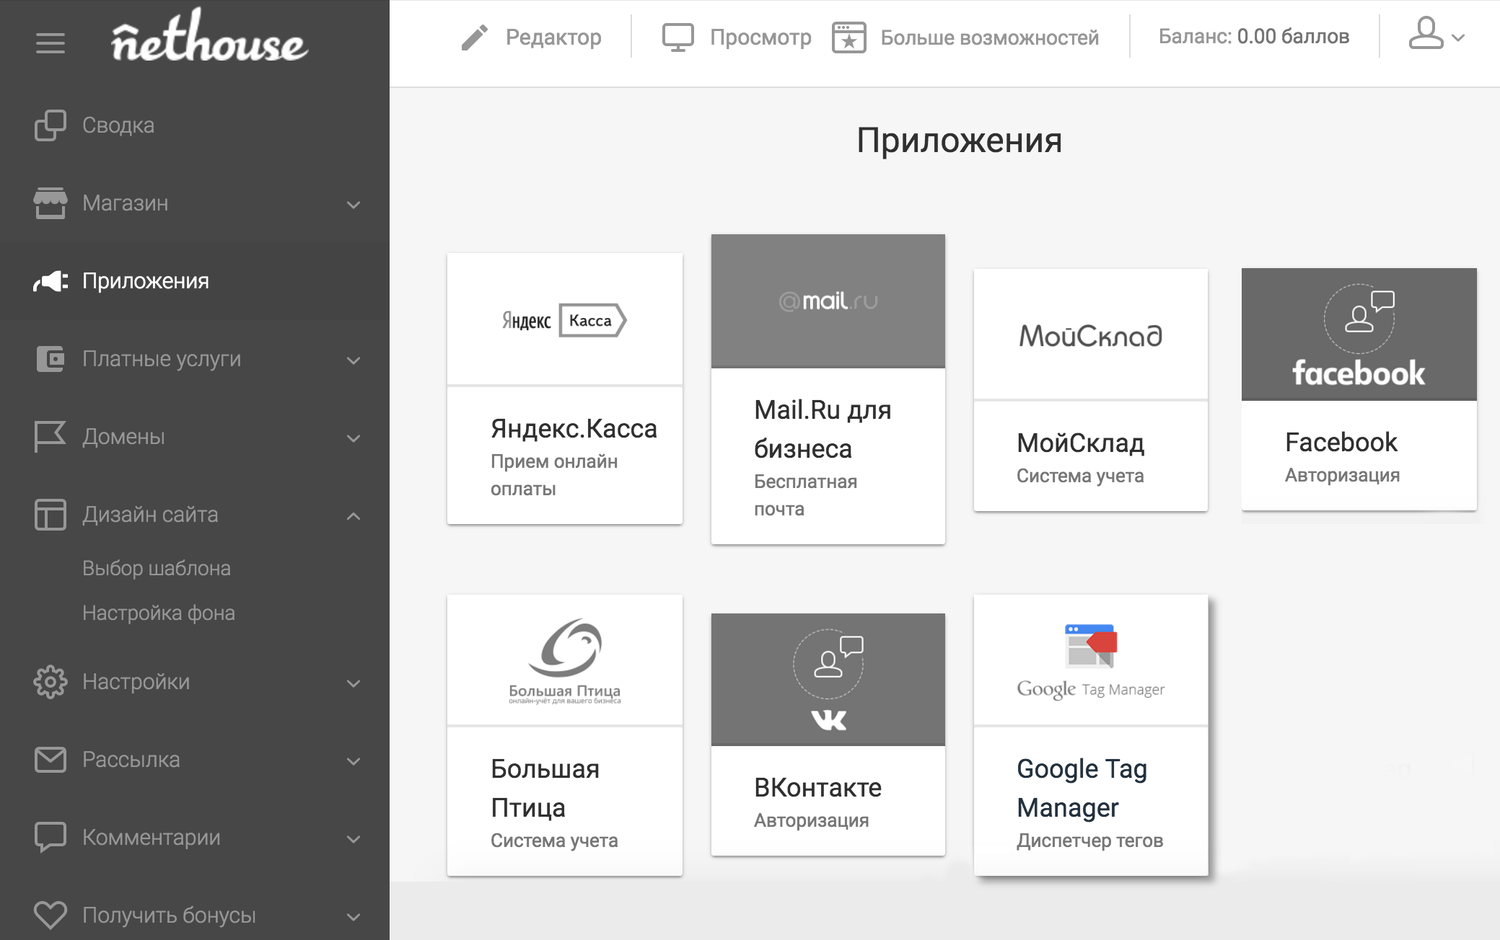Open Дизайн сайта sidebar item

click(150, 515)
